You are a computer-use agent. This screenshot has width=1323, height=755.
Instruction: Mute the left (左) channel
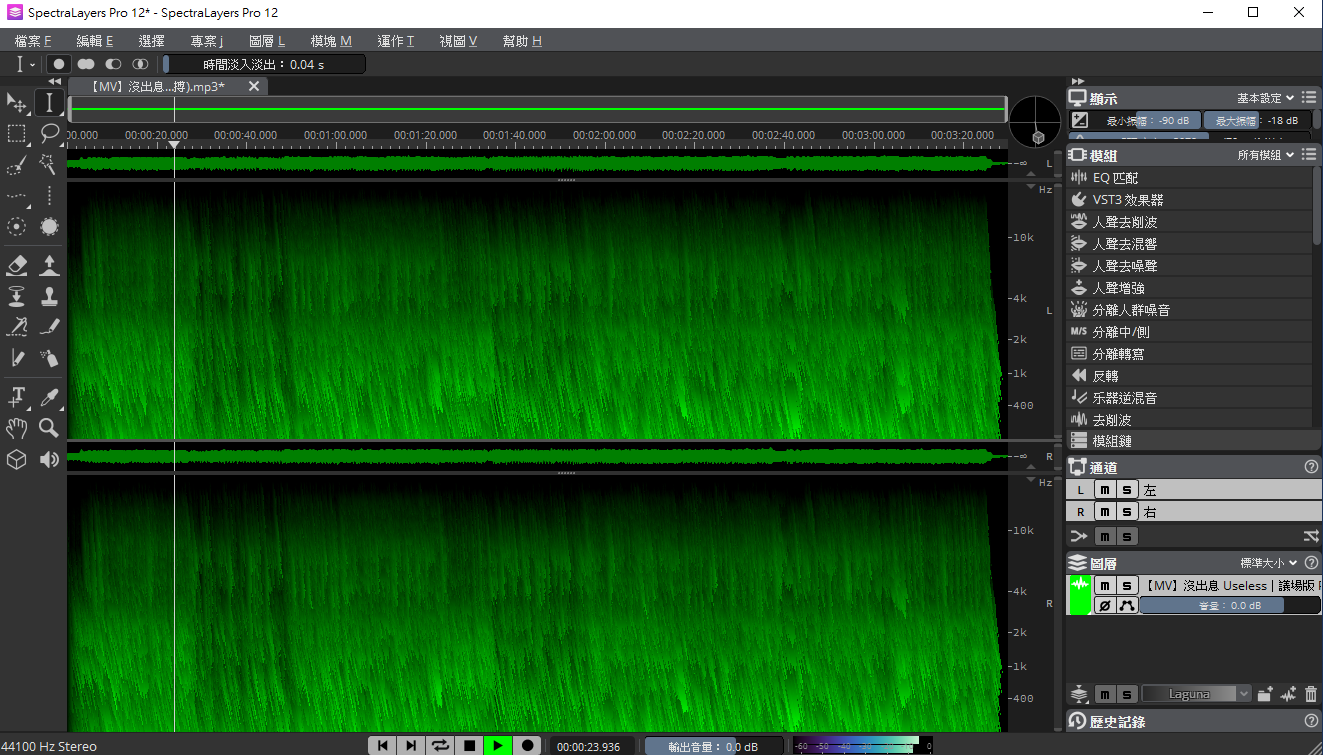(1104, 490)
